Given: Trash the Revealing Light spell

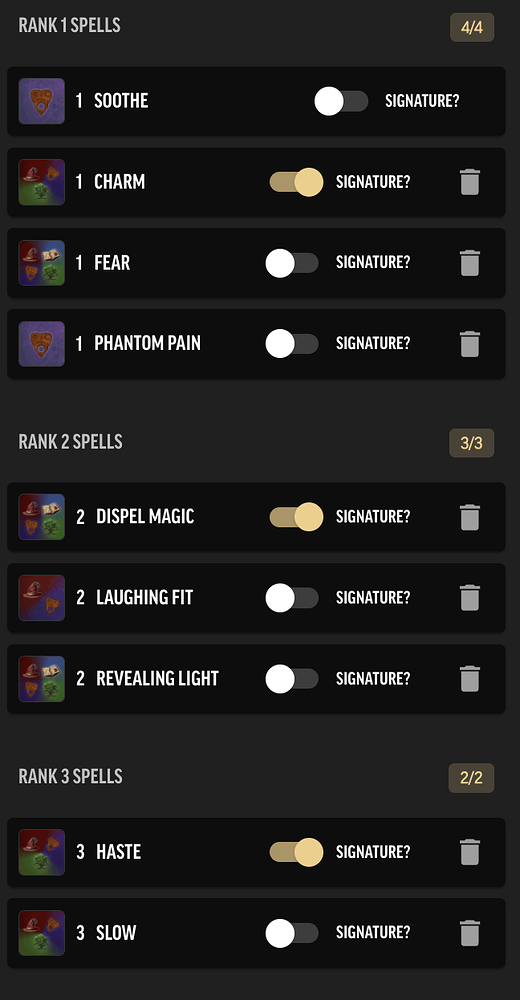Looking at the screenshot, I should 470,679.
